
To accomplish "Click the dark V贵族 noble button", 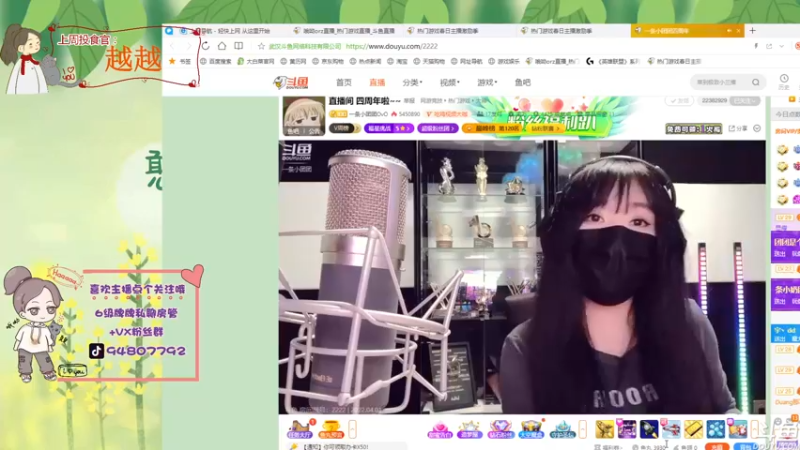I will (x=344, y=128).
